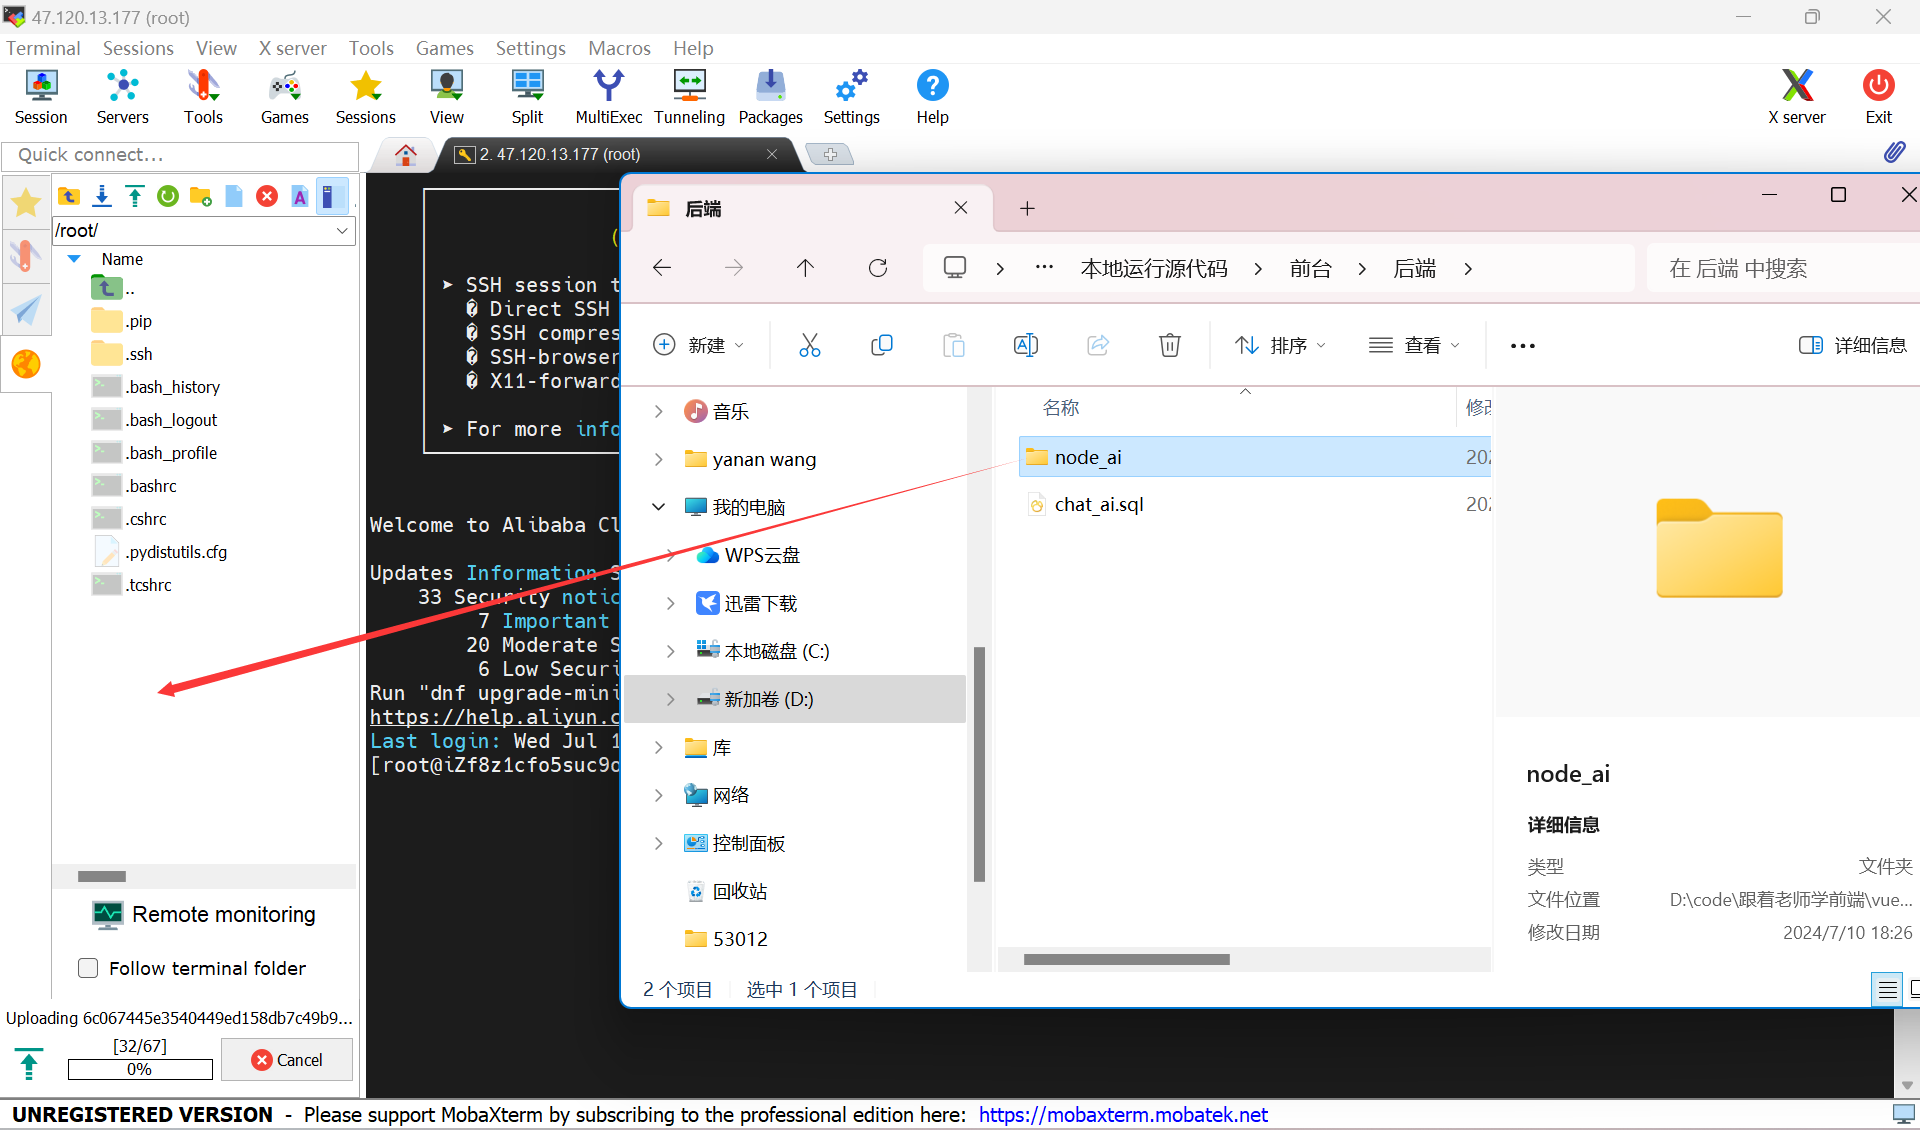1920x1130 pixels.
Task: Open the Macros menu
Action: tap(619, 48)
